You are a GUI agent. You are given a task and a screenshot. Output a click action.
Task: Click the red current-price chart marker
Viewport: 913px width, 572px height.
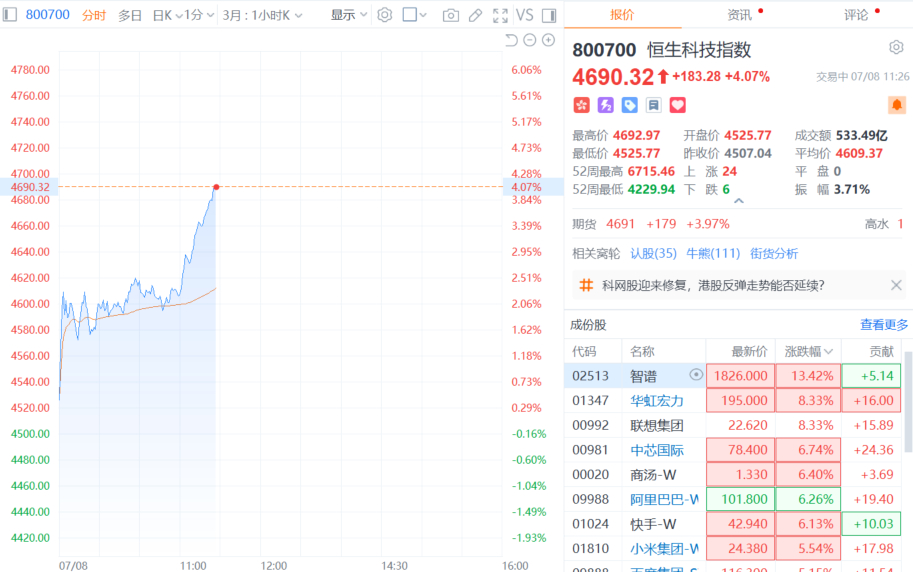pyautogui.click(x=216, y=187)
